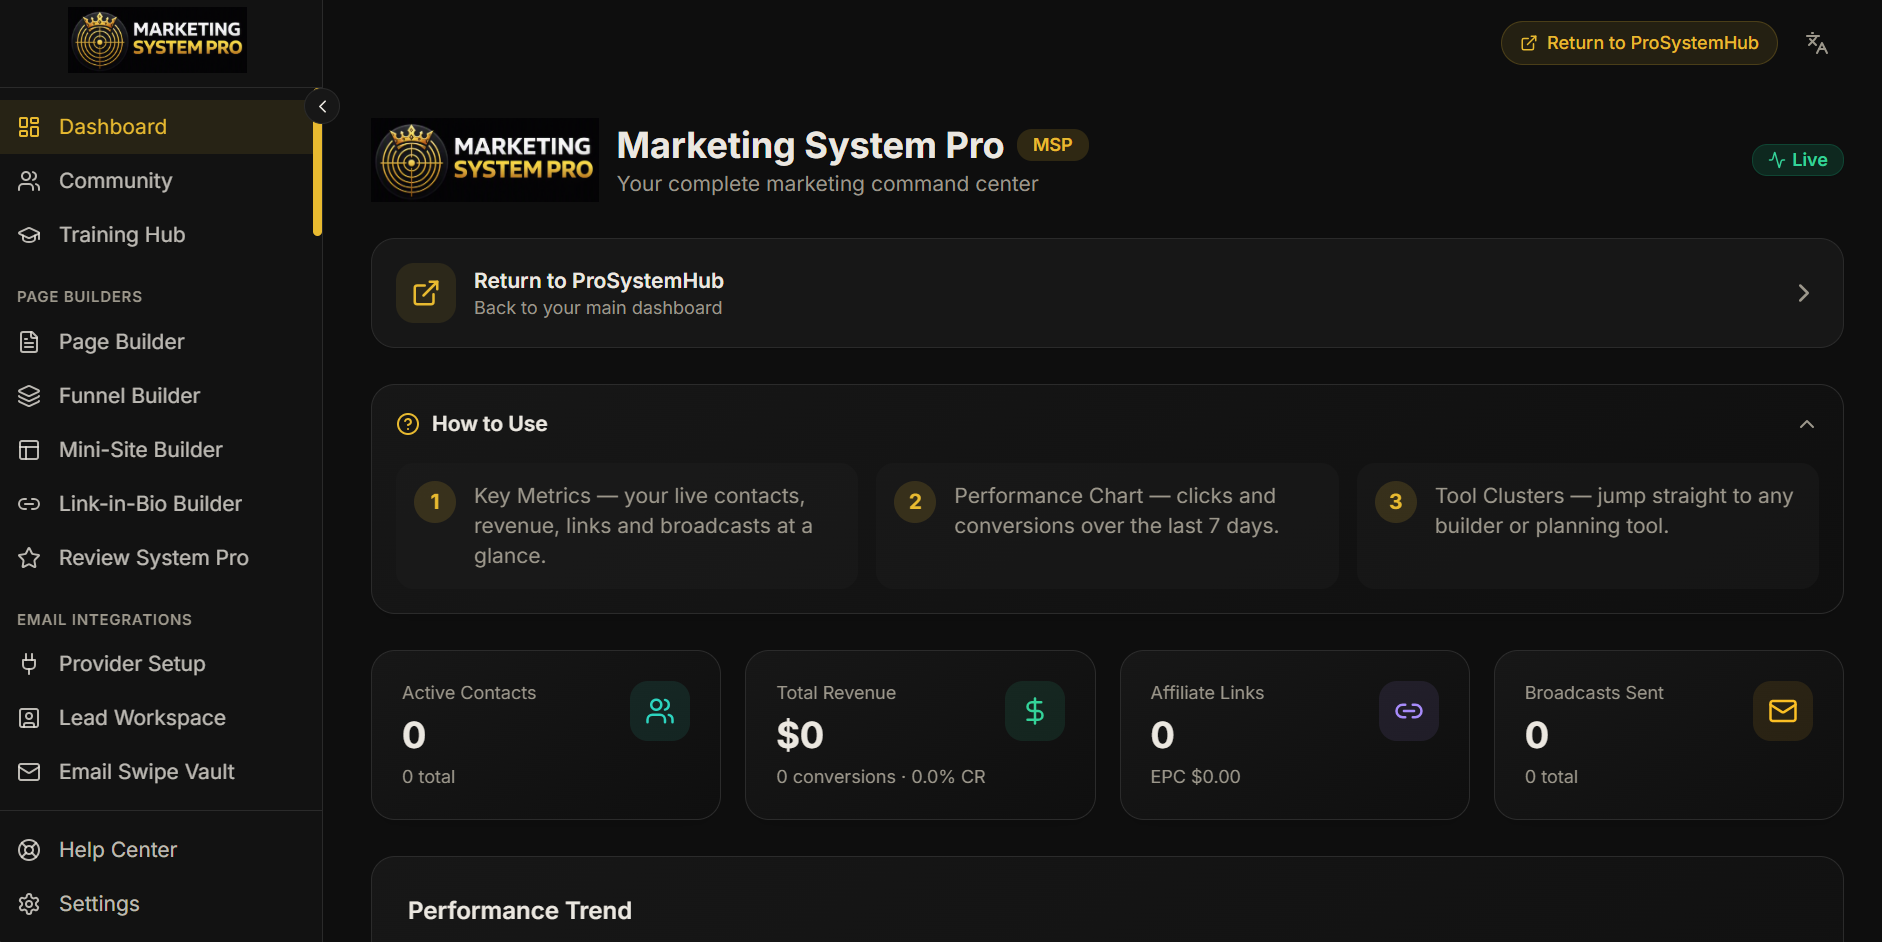Click the '$0' Total Revenue value
Image resolution: width=1882 pixels, height=942 pixels.
[800, 736]
